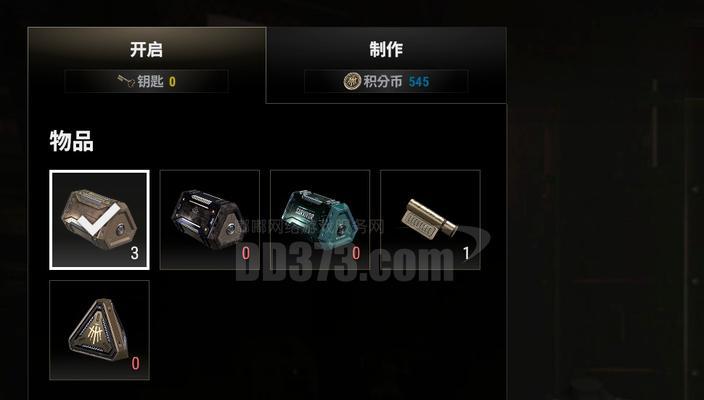Click the 物品 section heading
The image size is (704, 400).
(71, 141)
